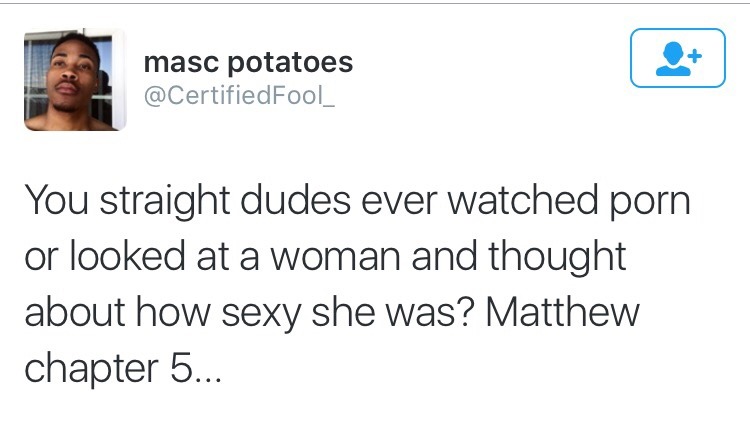Click the word "chapter" in last line
The image size is (750, 428).
pyautogui.click(x=85, y=371)
